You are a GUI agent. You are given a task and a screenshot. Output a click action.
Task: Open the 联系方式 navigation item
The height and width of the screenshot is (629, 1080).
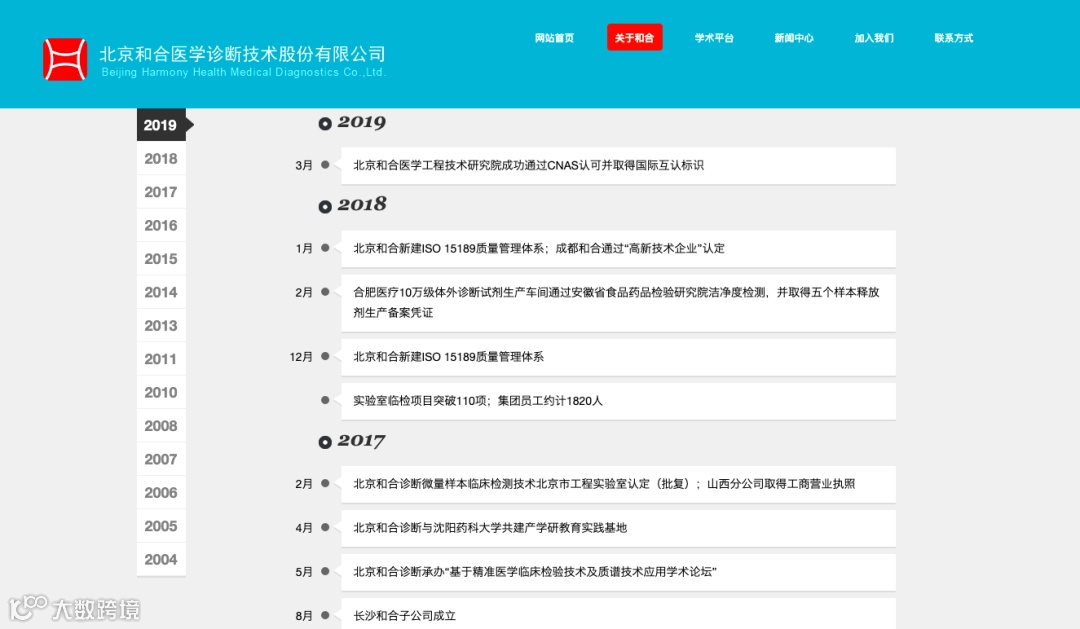954,38
